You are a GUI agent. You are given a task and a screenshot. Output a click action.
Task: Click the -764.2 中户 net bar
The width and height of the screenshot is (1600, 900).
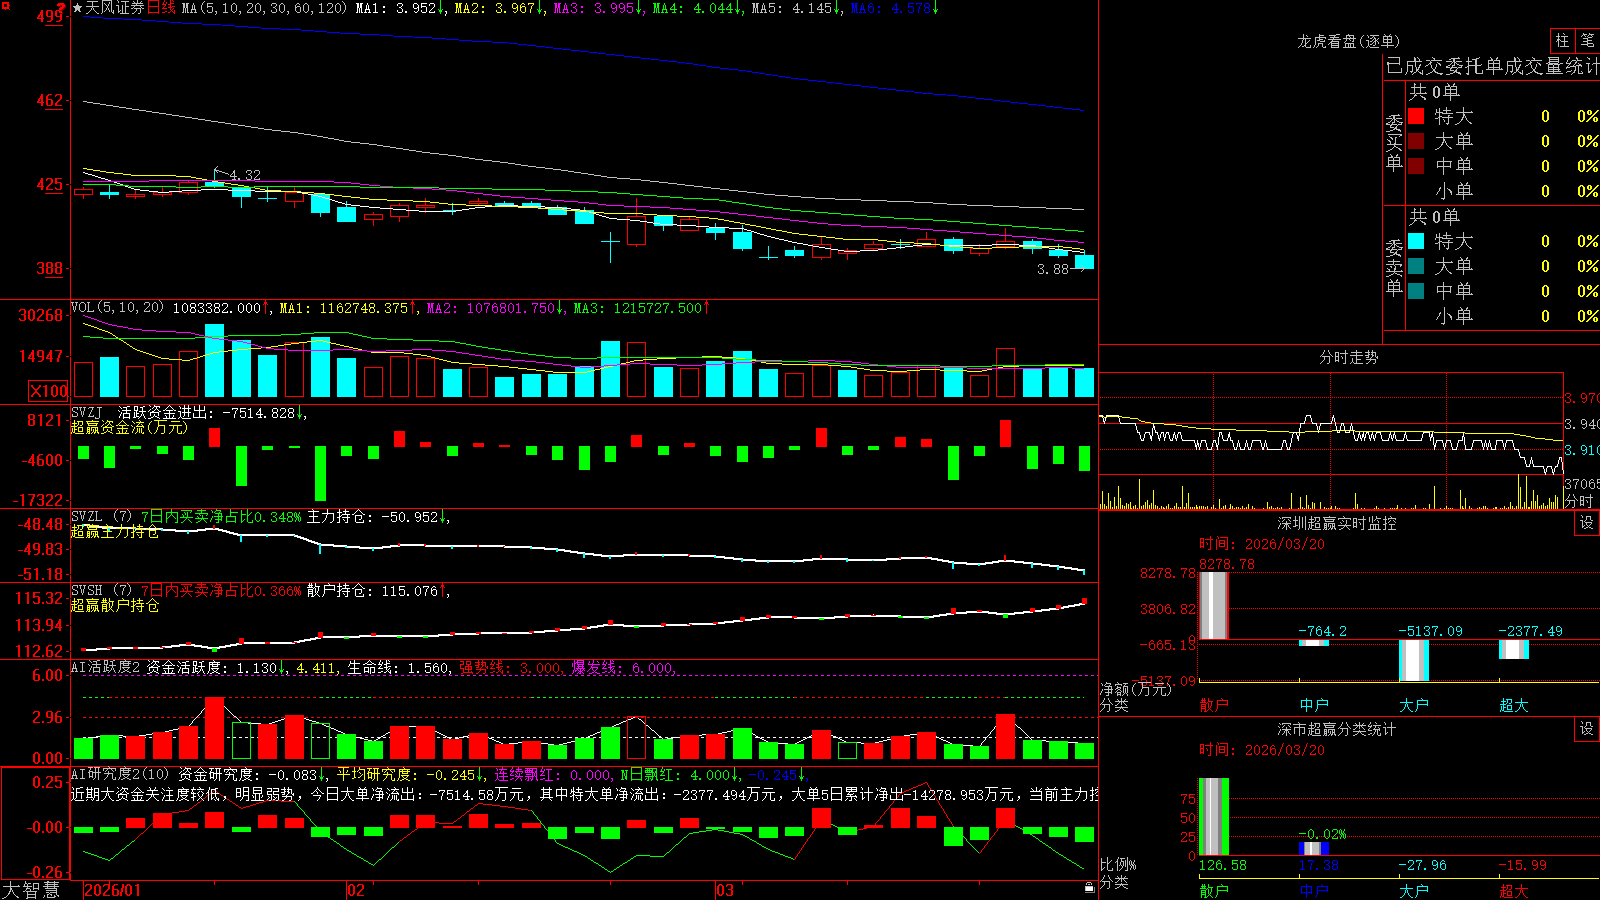coord(1313,642)
